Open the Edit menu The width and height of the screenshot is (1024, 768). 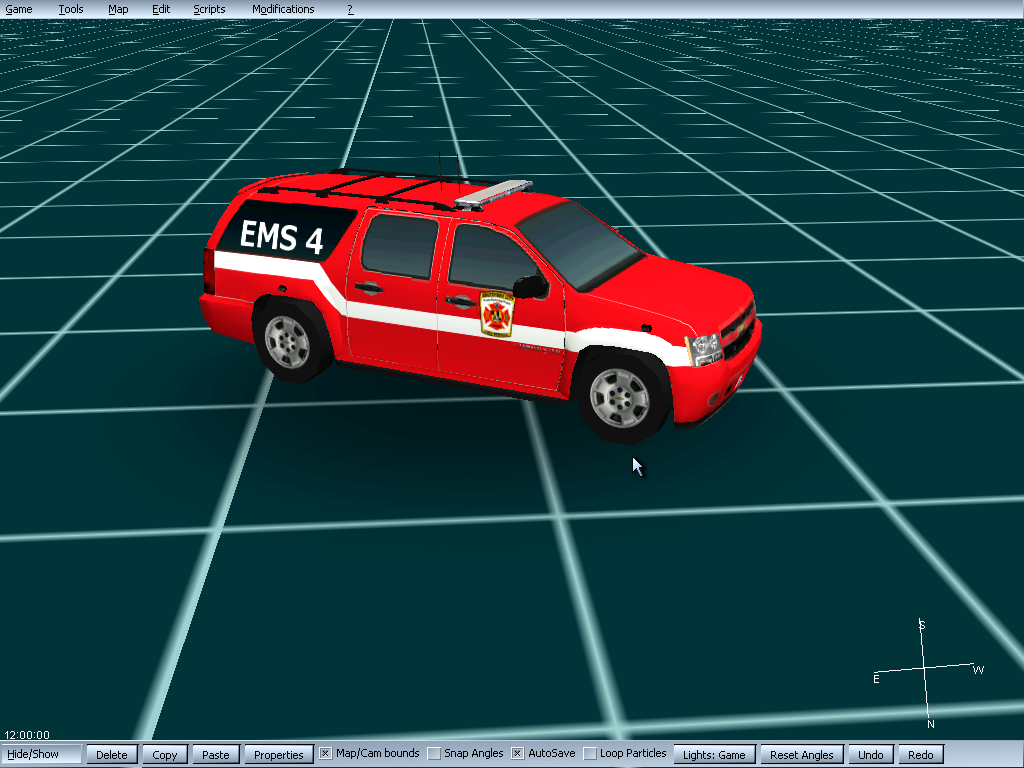161,9
